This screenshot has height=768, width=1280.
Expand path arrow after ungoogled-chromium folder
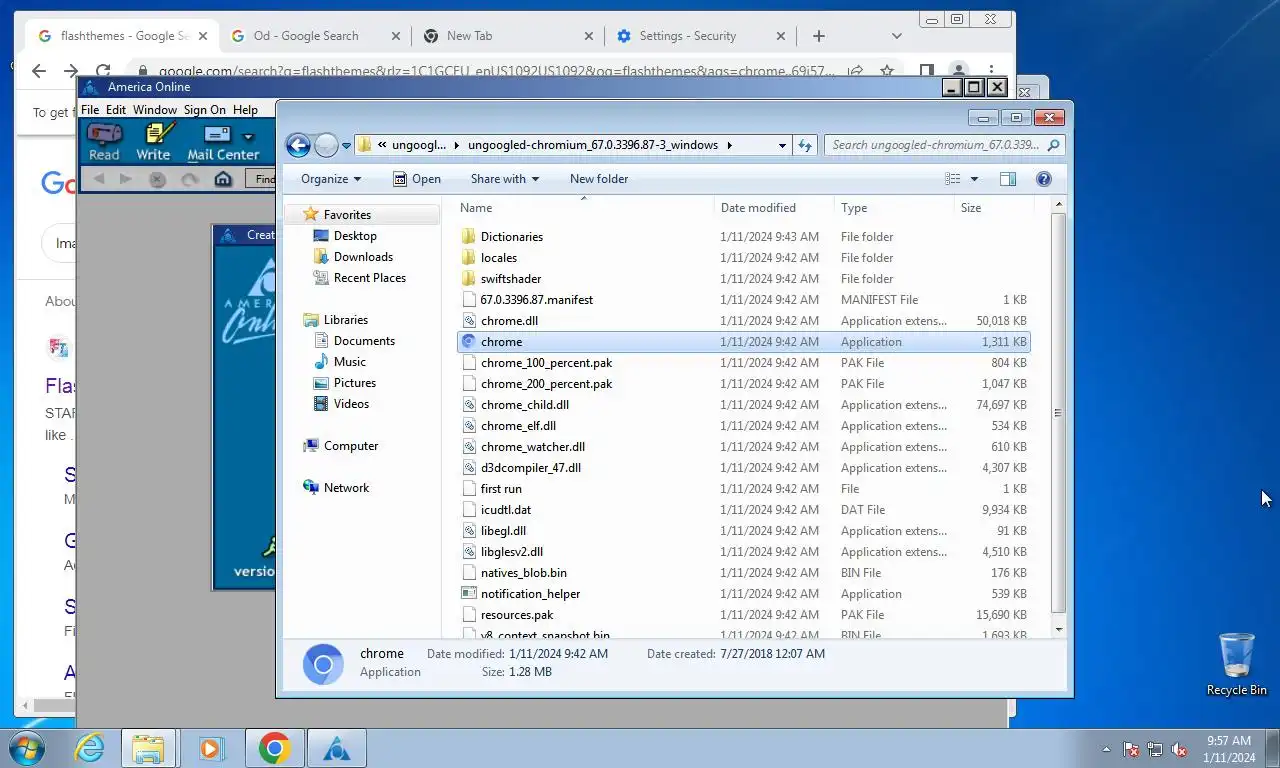[x=729, y=145]
